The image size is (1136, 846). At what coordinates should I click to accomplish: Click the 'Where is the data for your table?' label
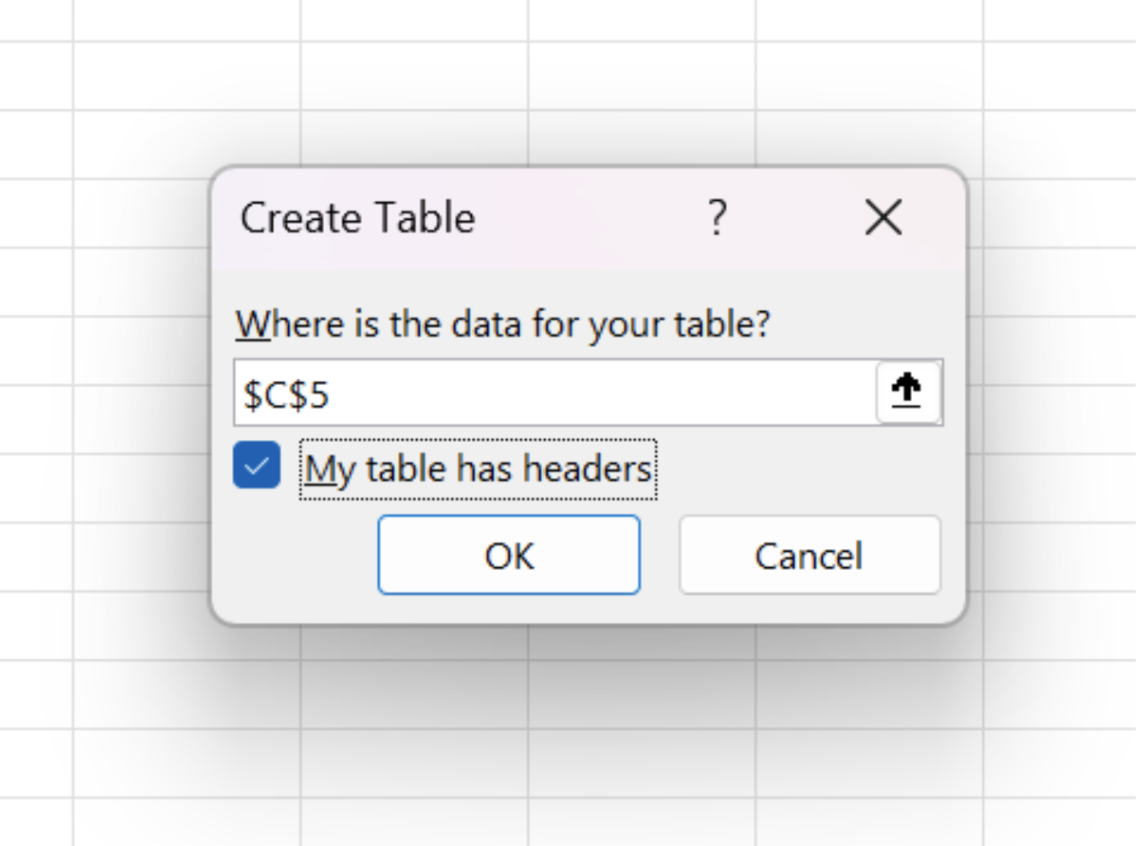[x=503, y=325]
